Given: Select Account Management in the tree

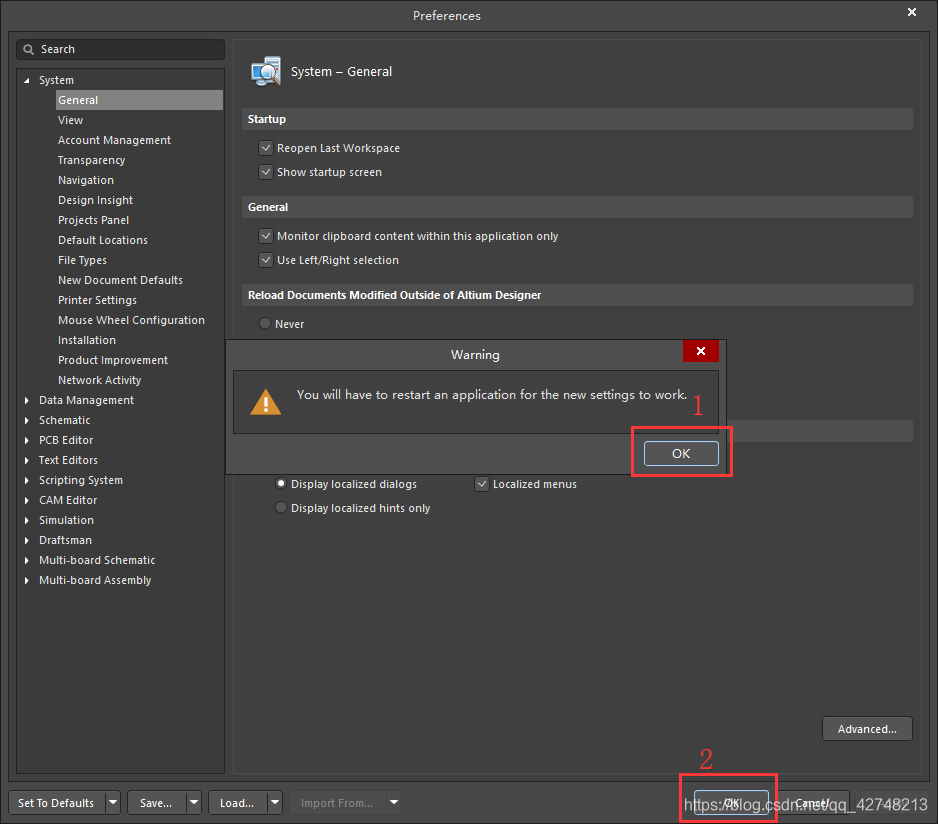Looking at the screenshot, I should (114, 140).
